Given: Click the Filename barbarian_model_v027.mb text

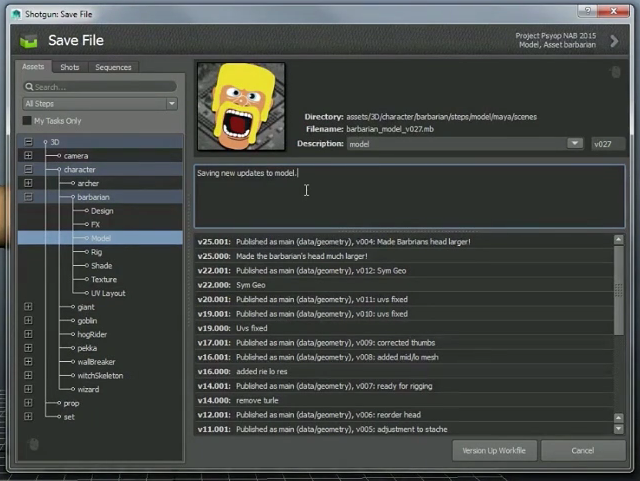Looking at the screenshot, I should pyautogui.click(x=390, y=129).
